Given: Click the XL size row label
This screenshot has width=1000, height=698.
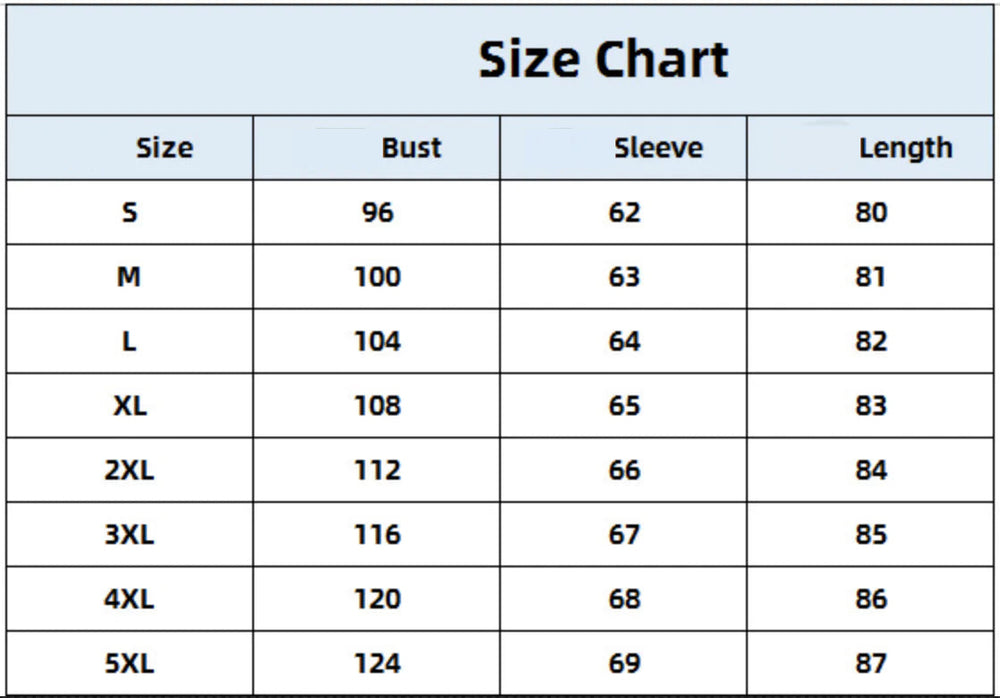Looking at the screenshot, I should (129, 405).
